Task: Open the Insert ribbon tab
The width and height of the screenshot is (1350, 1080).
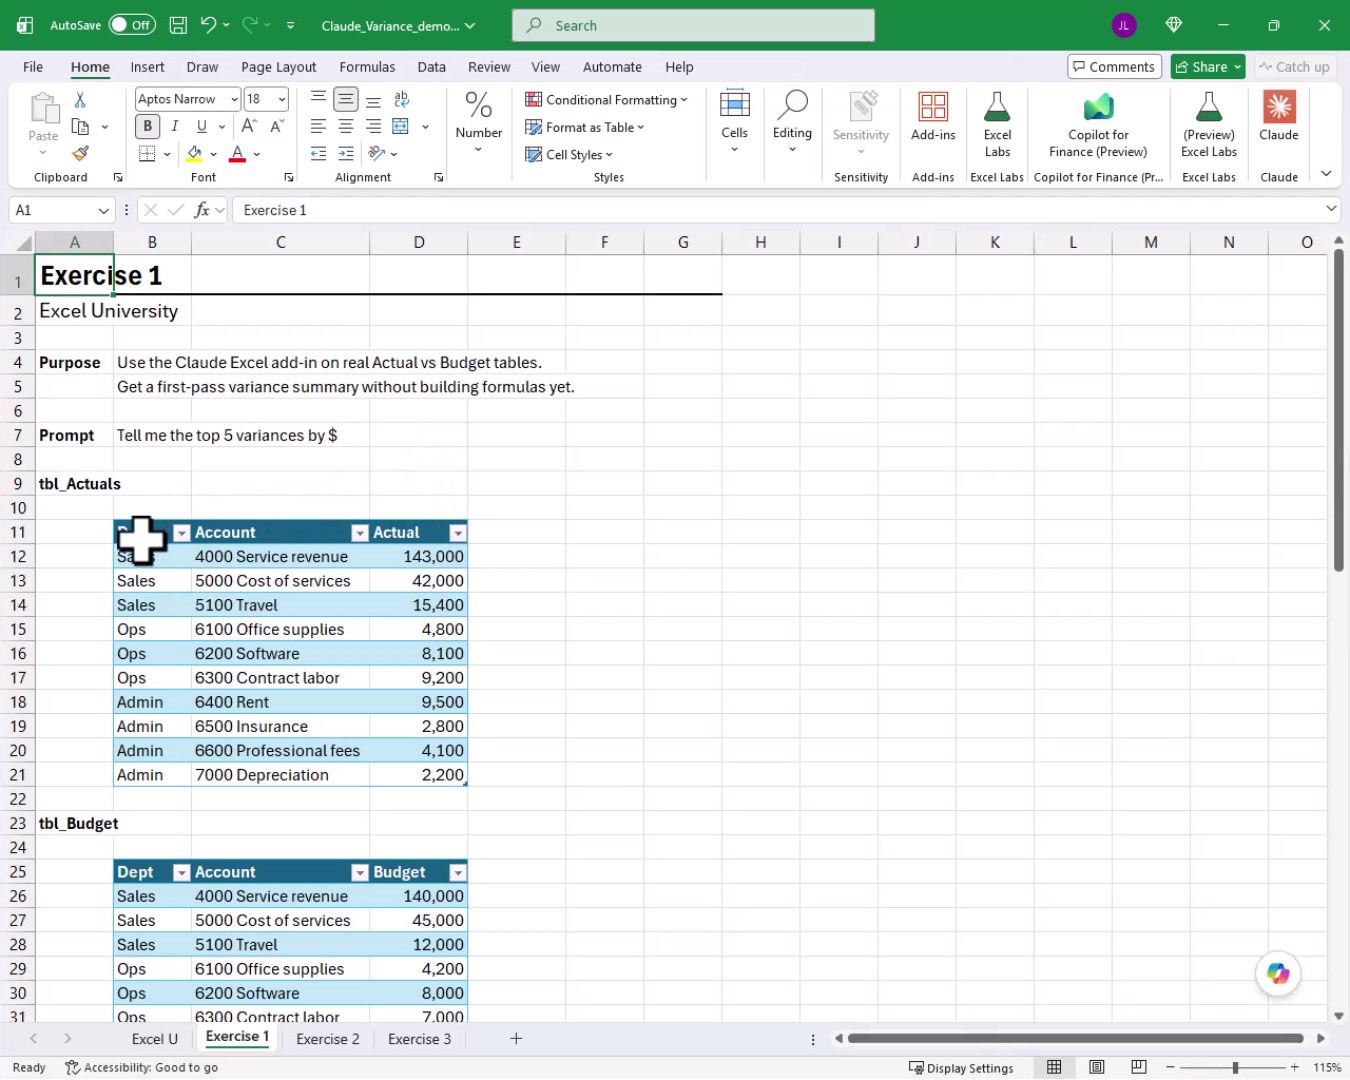Action: click(x=147, y=67)
